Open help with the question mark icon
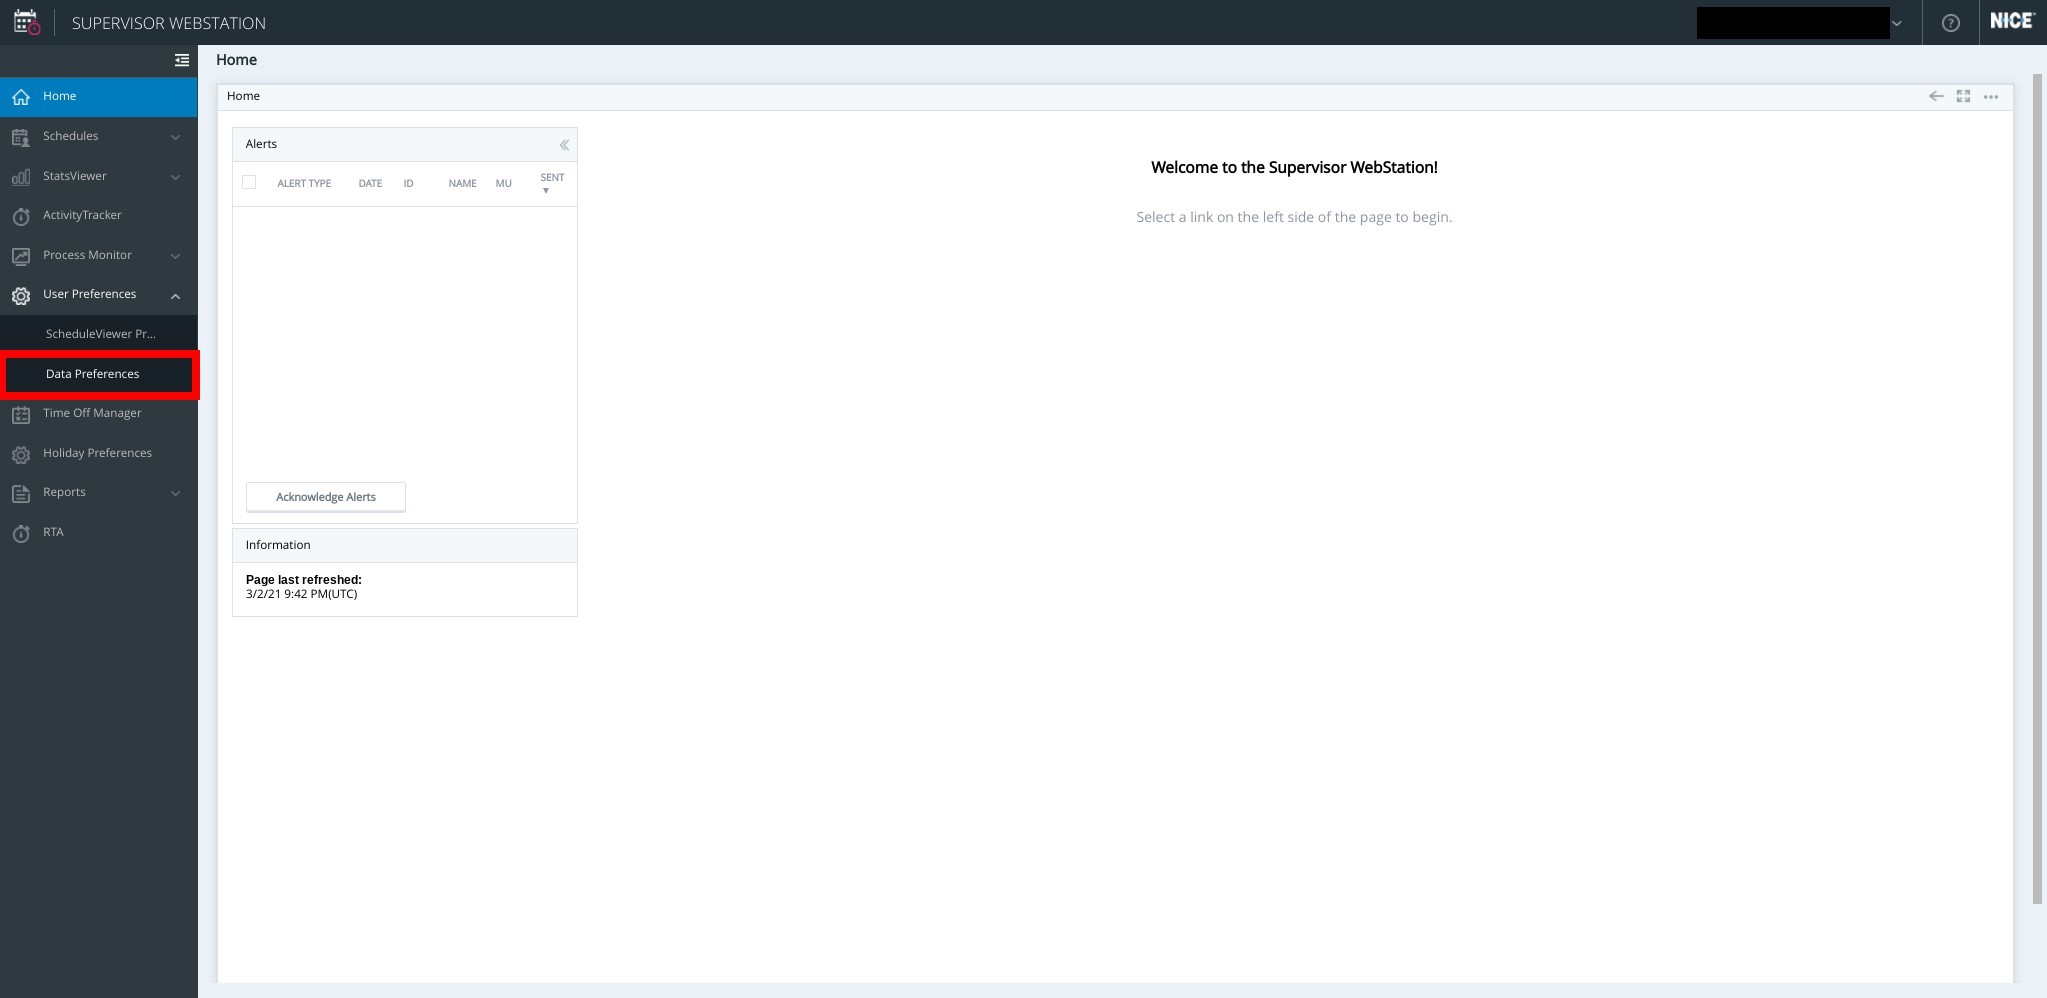Image resolution: width=2047 pixels, height=998 pixels. coord(1950,23)
